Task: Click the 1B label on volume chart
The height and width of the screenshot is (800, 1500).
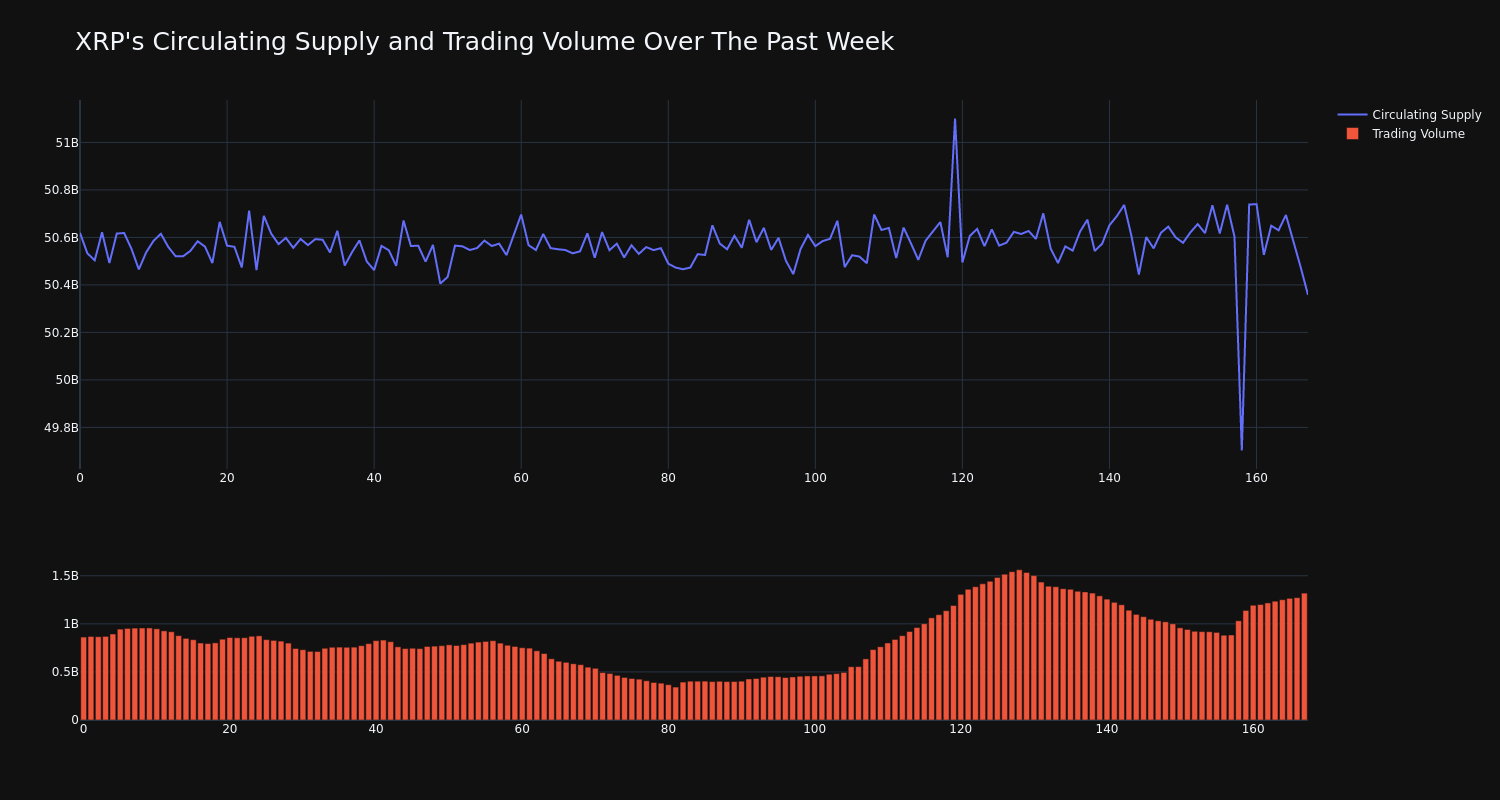Action: point(71,624)
